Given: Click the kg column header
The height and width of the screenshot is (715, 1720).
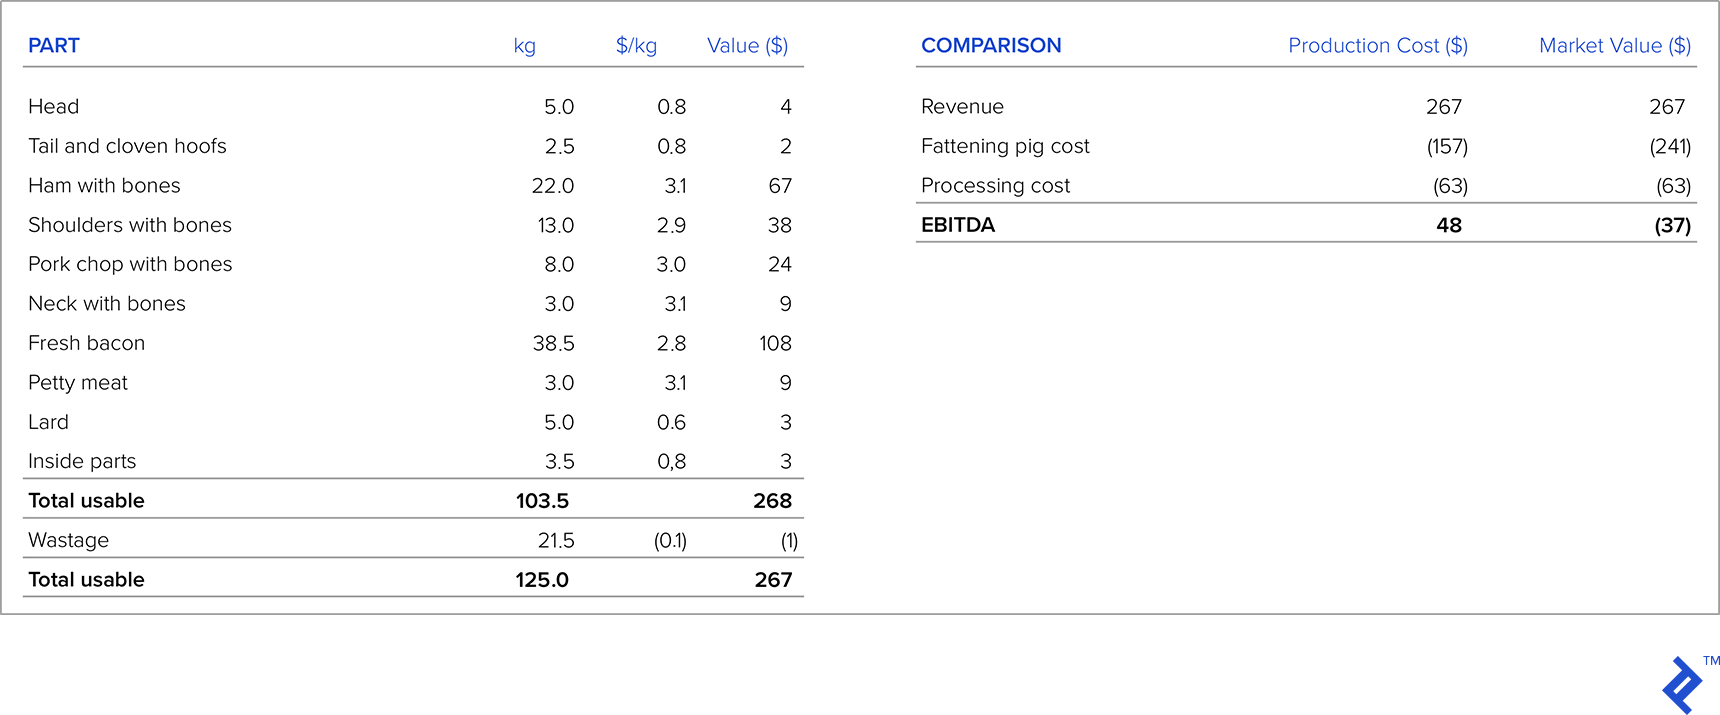Looking at the screenshot, I should [524, 46].
